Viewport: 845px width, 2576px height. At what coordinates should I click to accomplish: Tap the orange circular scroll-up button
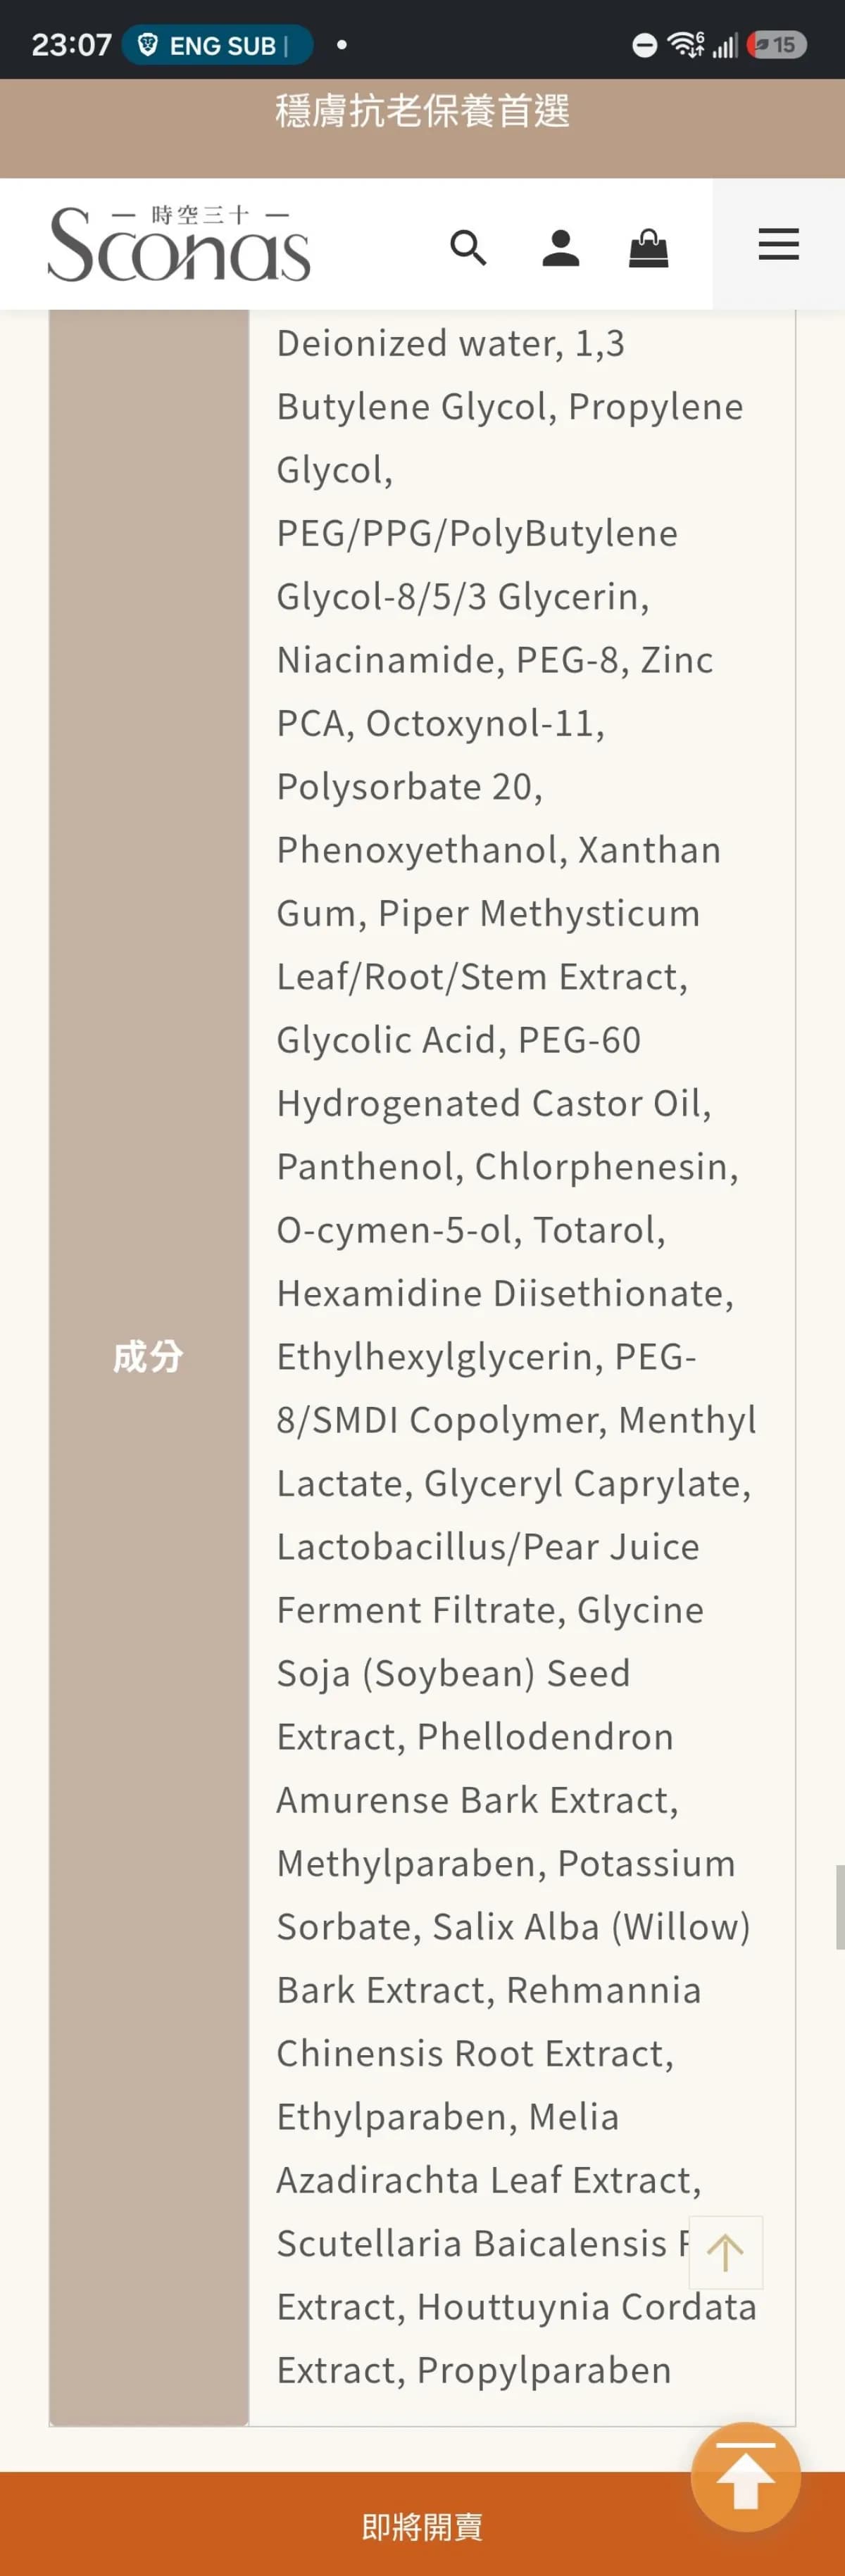[745, 2476]
